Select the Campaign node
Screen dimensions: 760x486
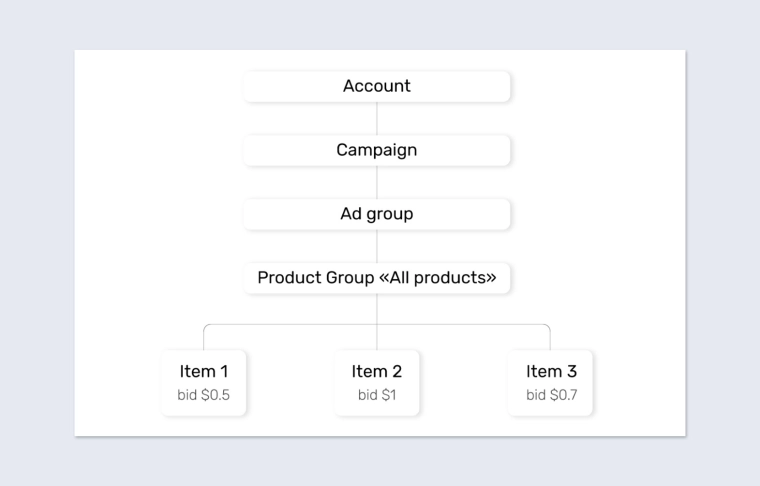(377, 150)
